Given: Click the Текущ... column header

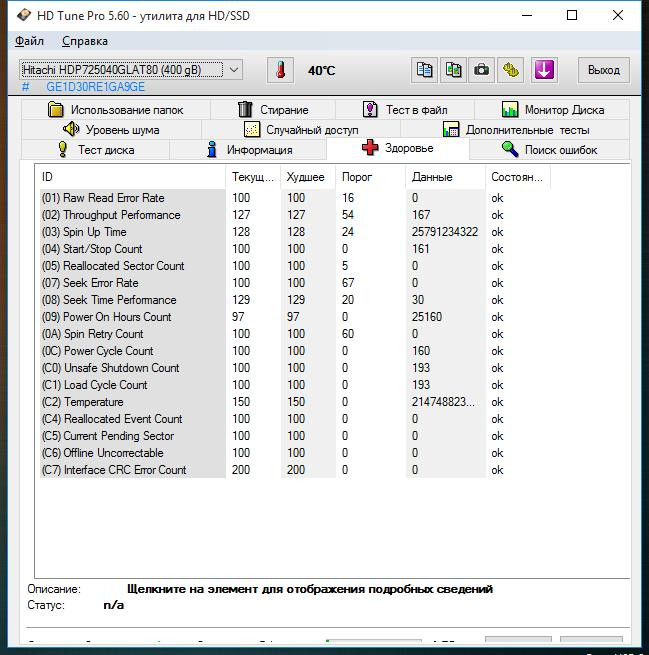Looking at the screenshot, I should coord(253,177).
